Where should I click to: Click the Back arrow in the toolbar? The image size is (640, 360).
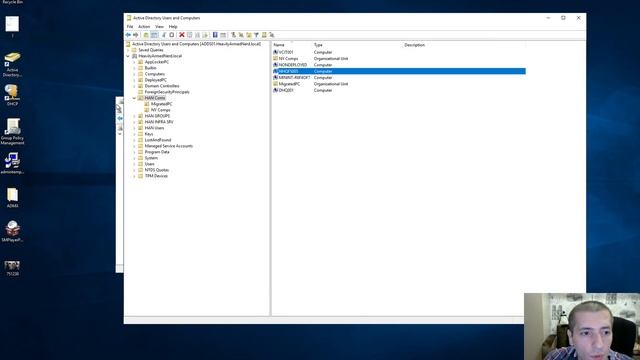tap(128, 35)
